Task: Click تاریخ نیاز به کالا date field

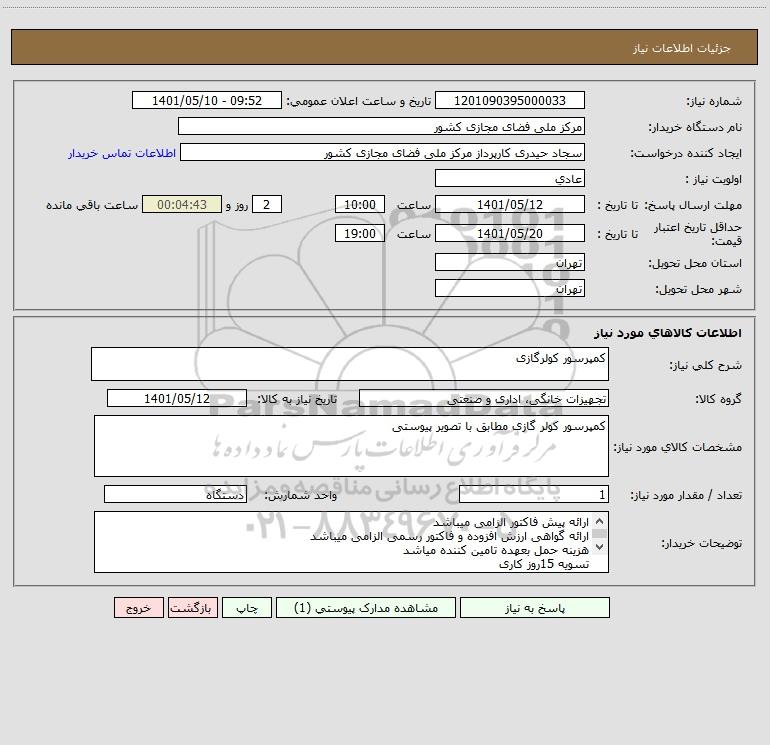Action: (177, 398)
